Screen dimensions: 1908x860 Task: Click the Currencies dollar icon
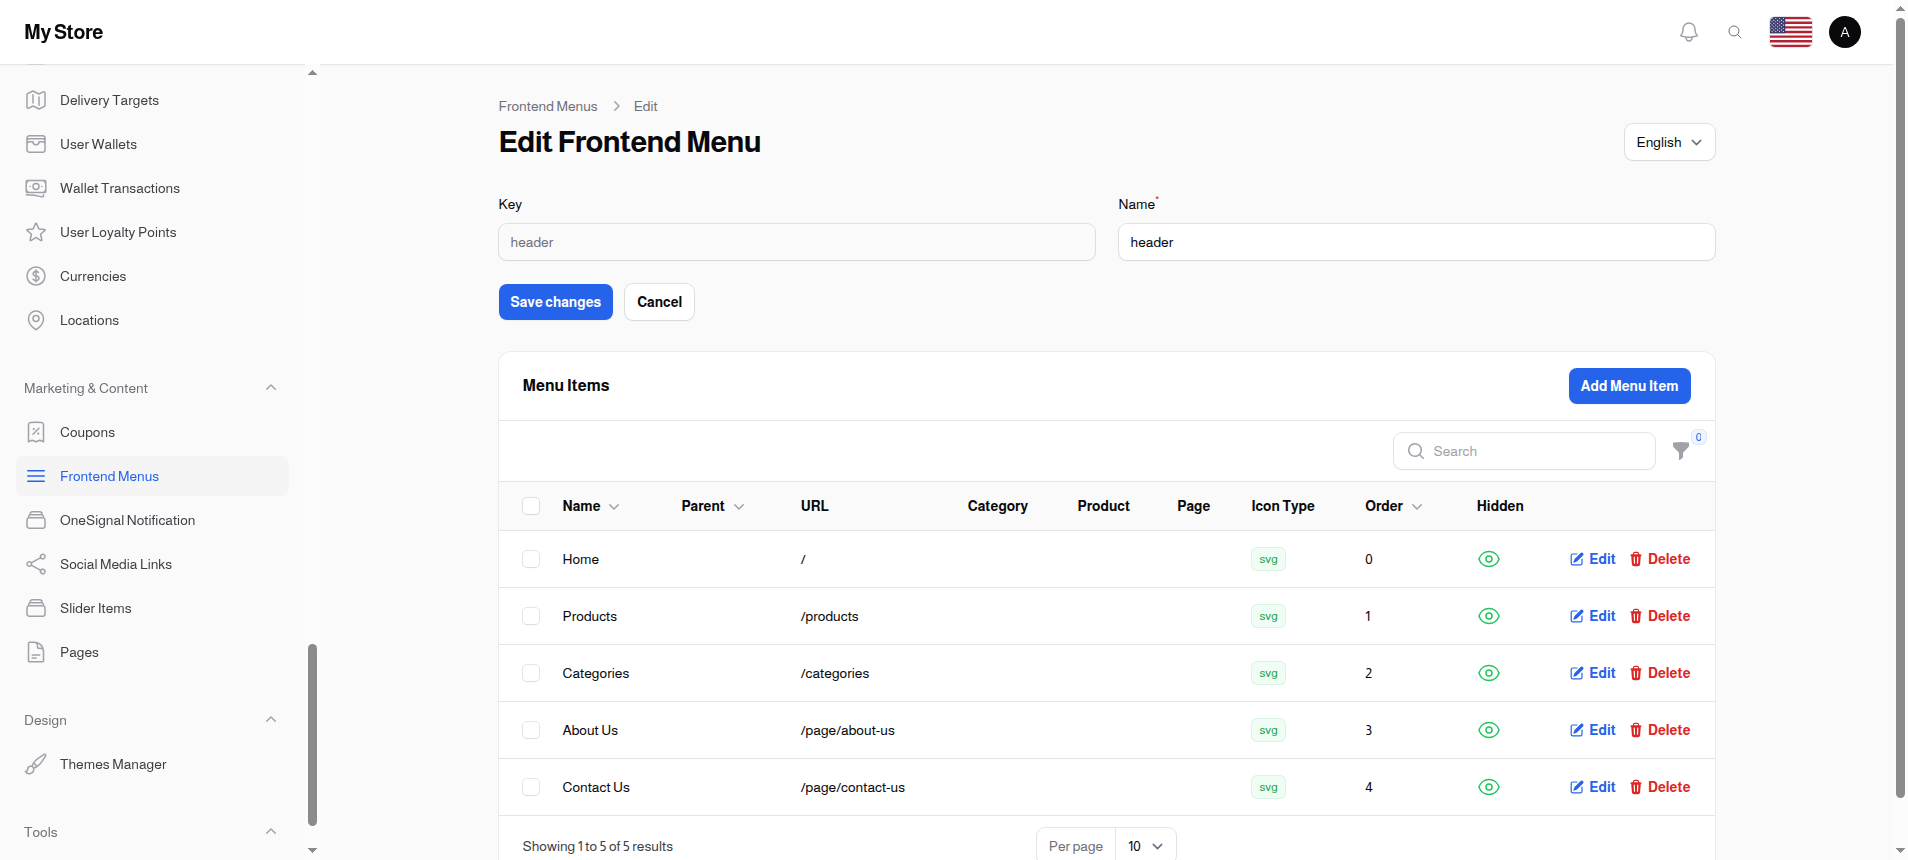pyautogui.click(x=36, y=276)
